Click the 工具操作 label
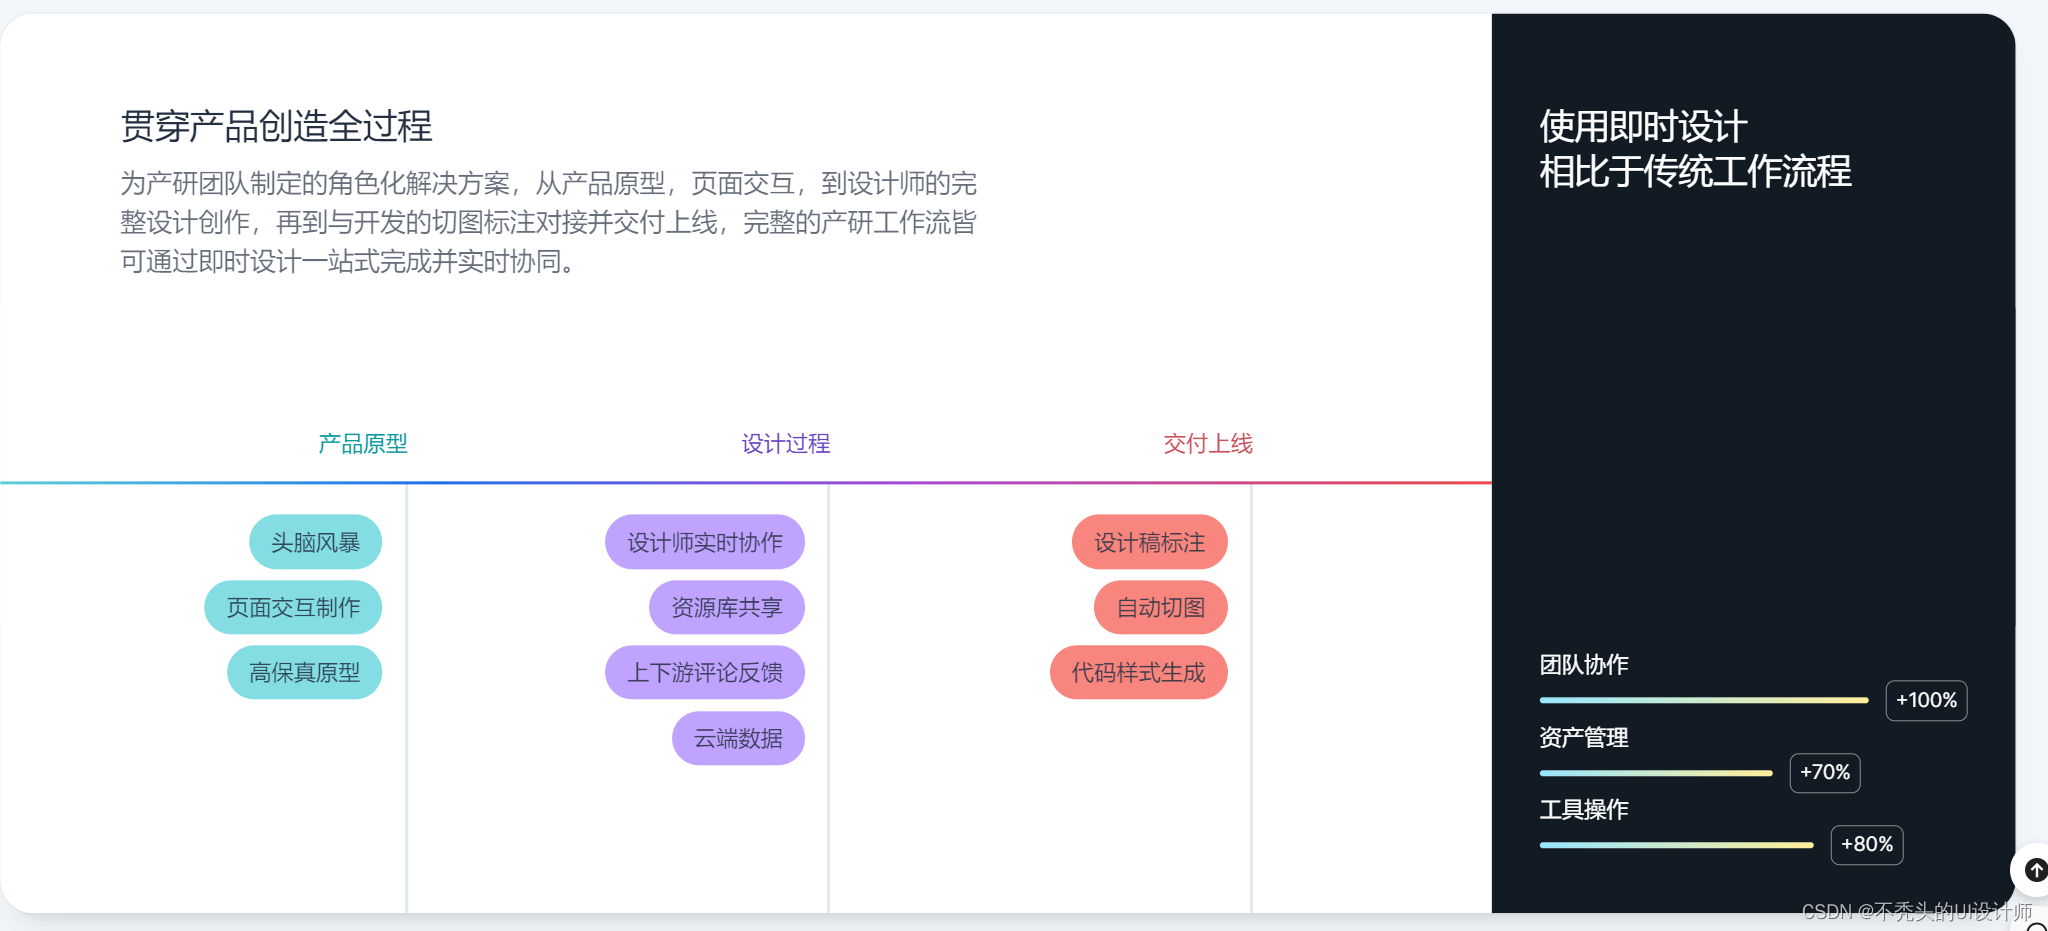2048x931 pixels. click(x=1584, y=810)
